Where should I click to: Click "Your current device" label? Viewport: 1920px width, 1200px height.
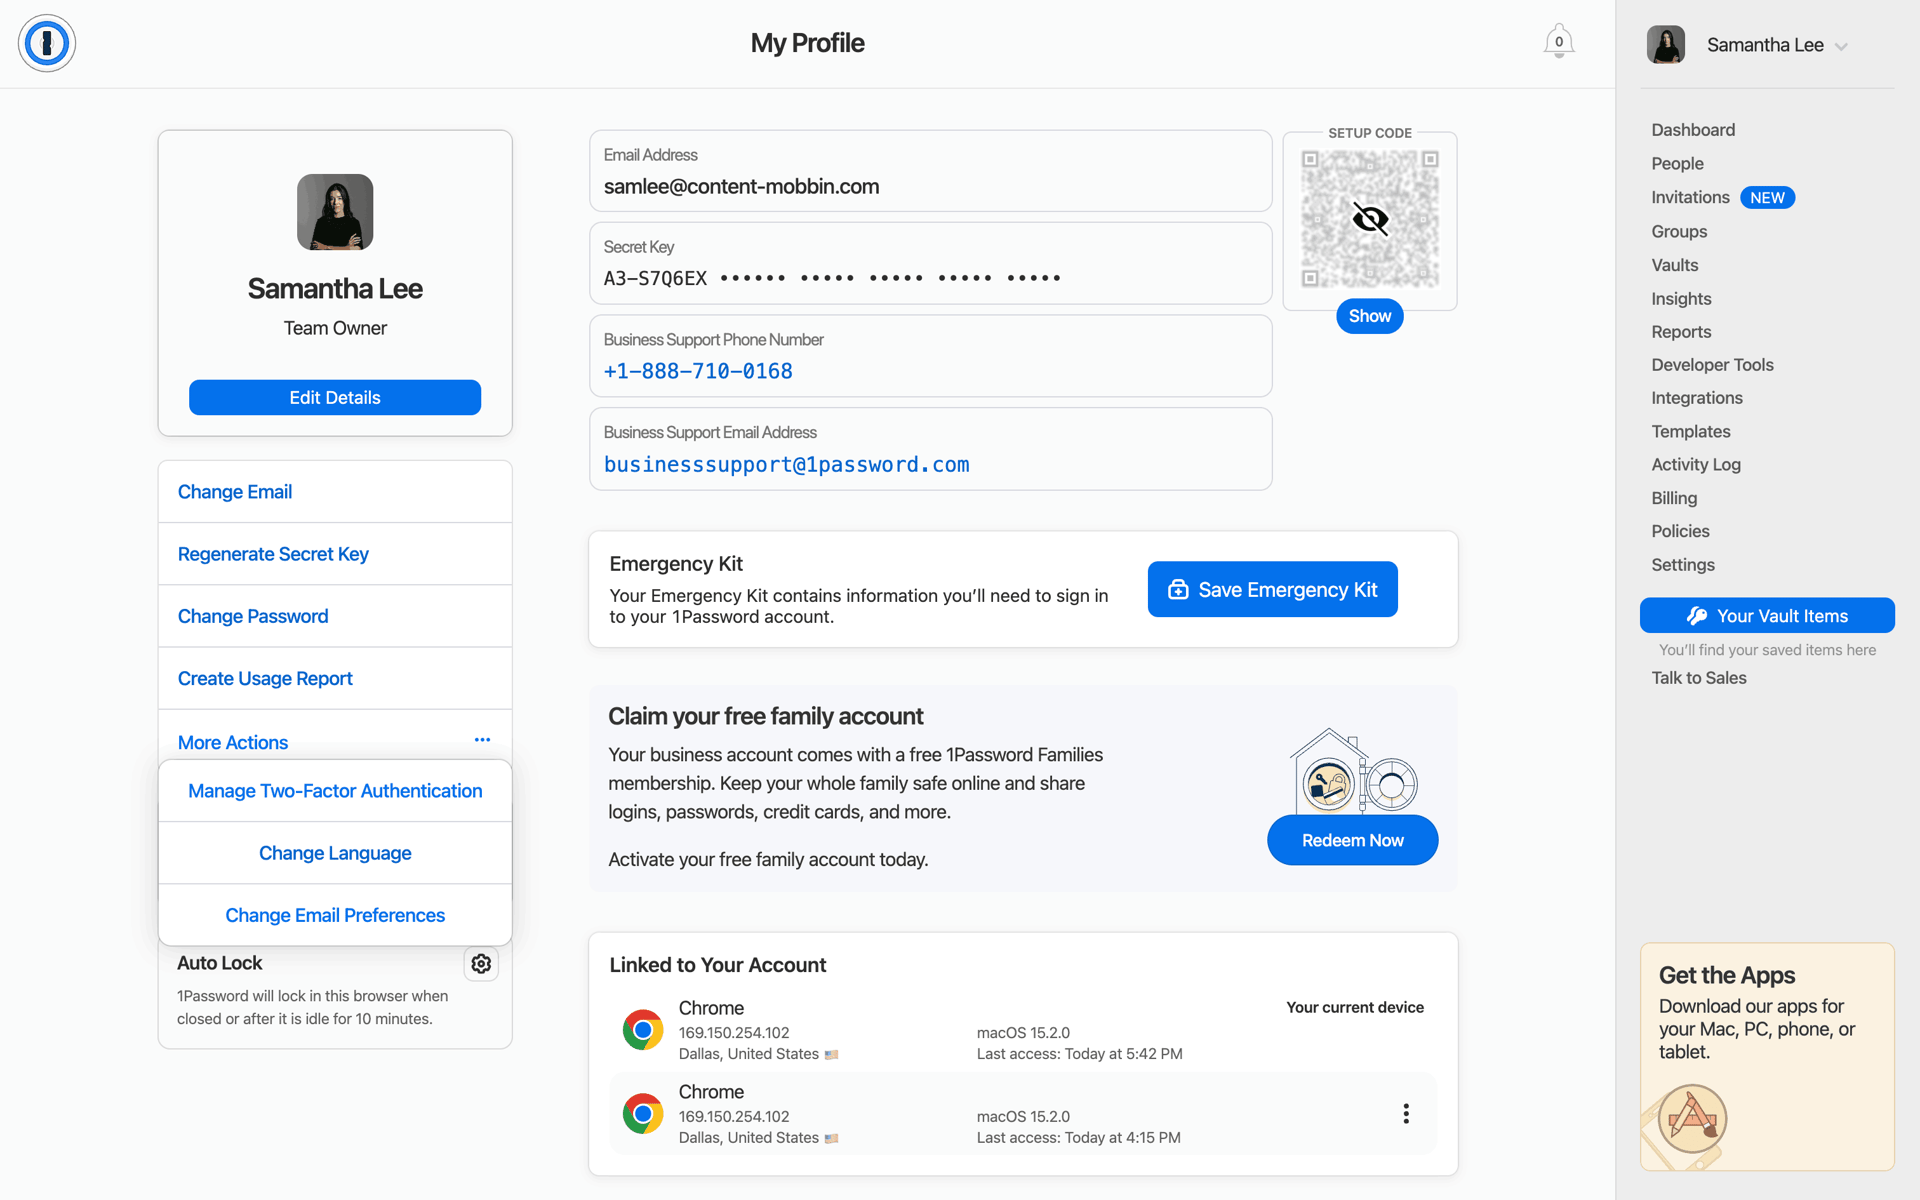pos(1354,1007)
